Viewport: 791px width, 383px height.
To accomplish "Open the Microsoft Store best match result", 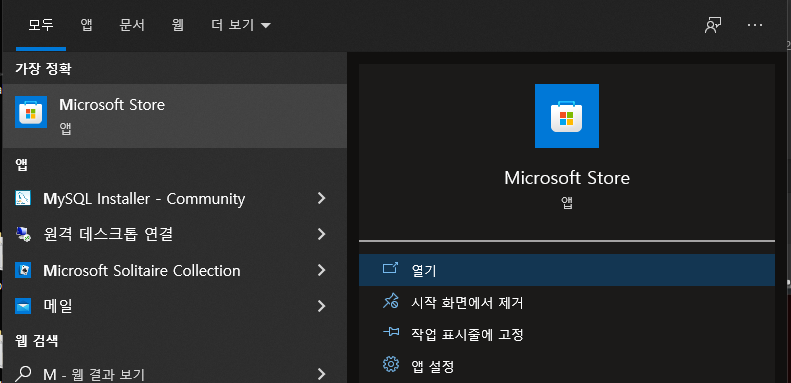I will 175,116.
